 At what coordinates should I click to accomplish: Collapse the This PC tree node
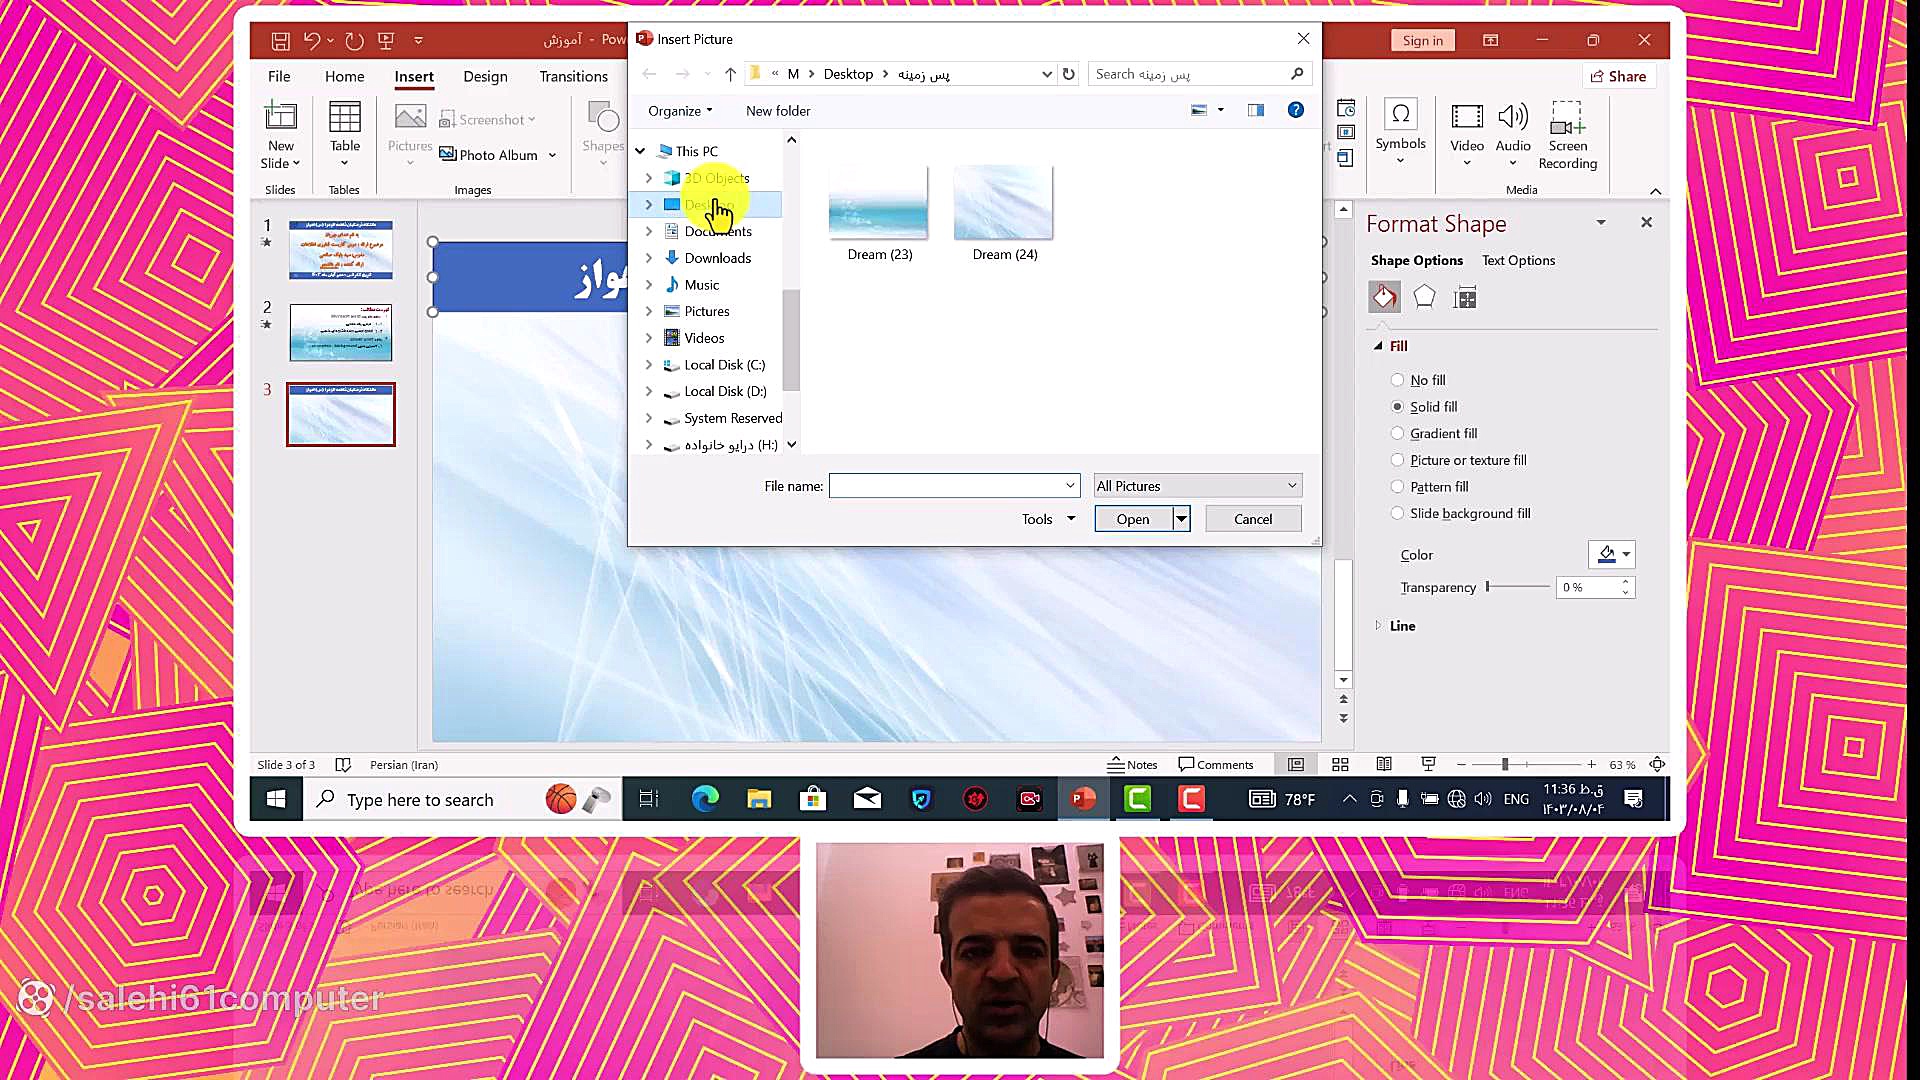click(641, 152)
